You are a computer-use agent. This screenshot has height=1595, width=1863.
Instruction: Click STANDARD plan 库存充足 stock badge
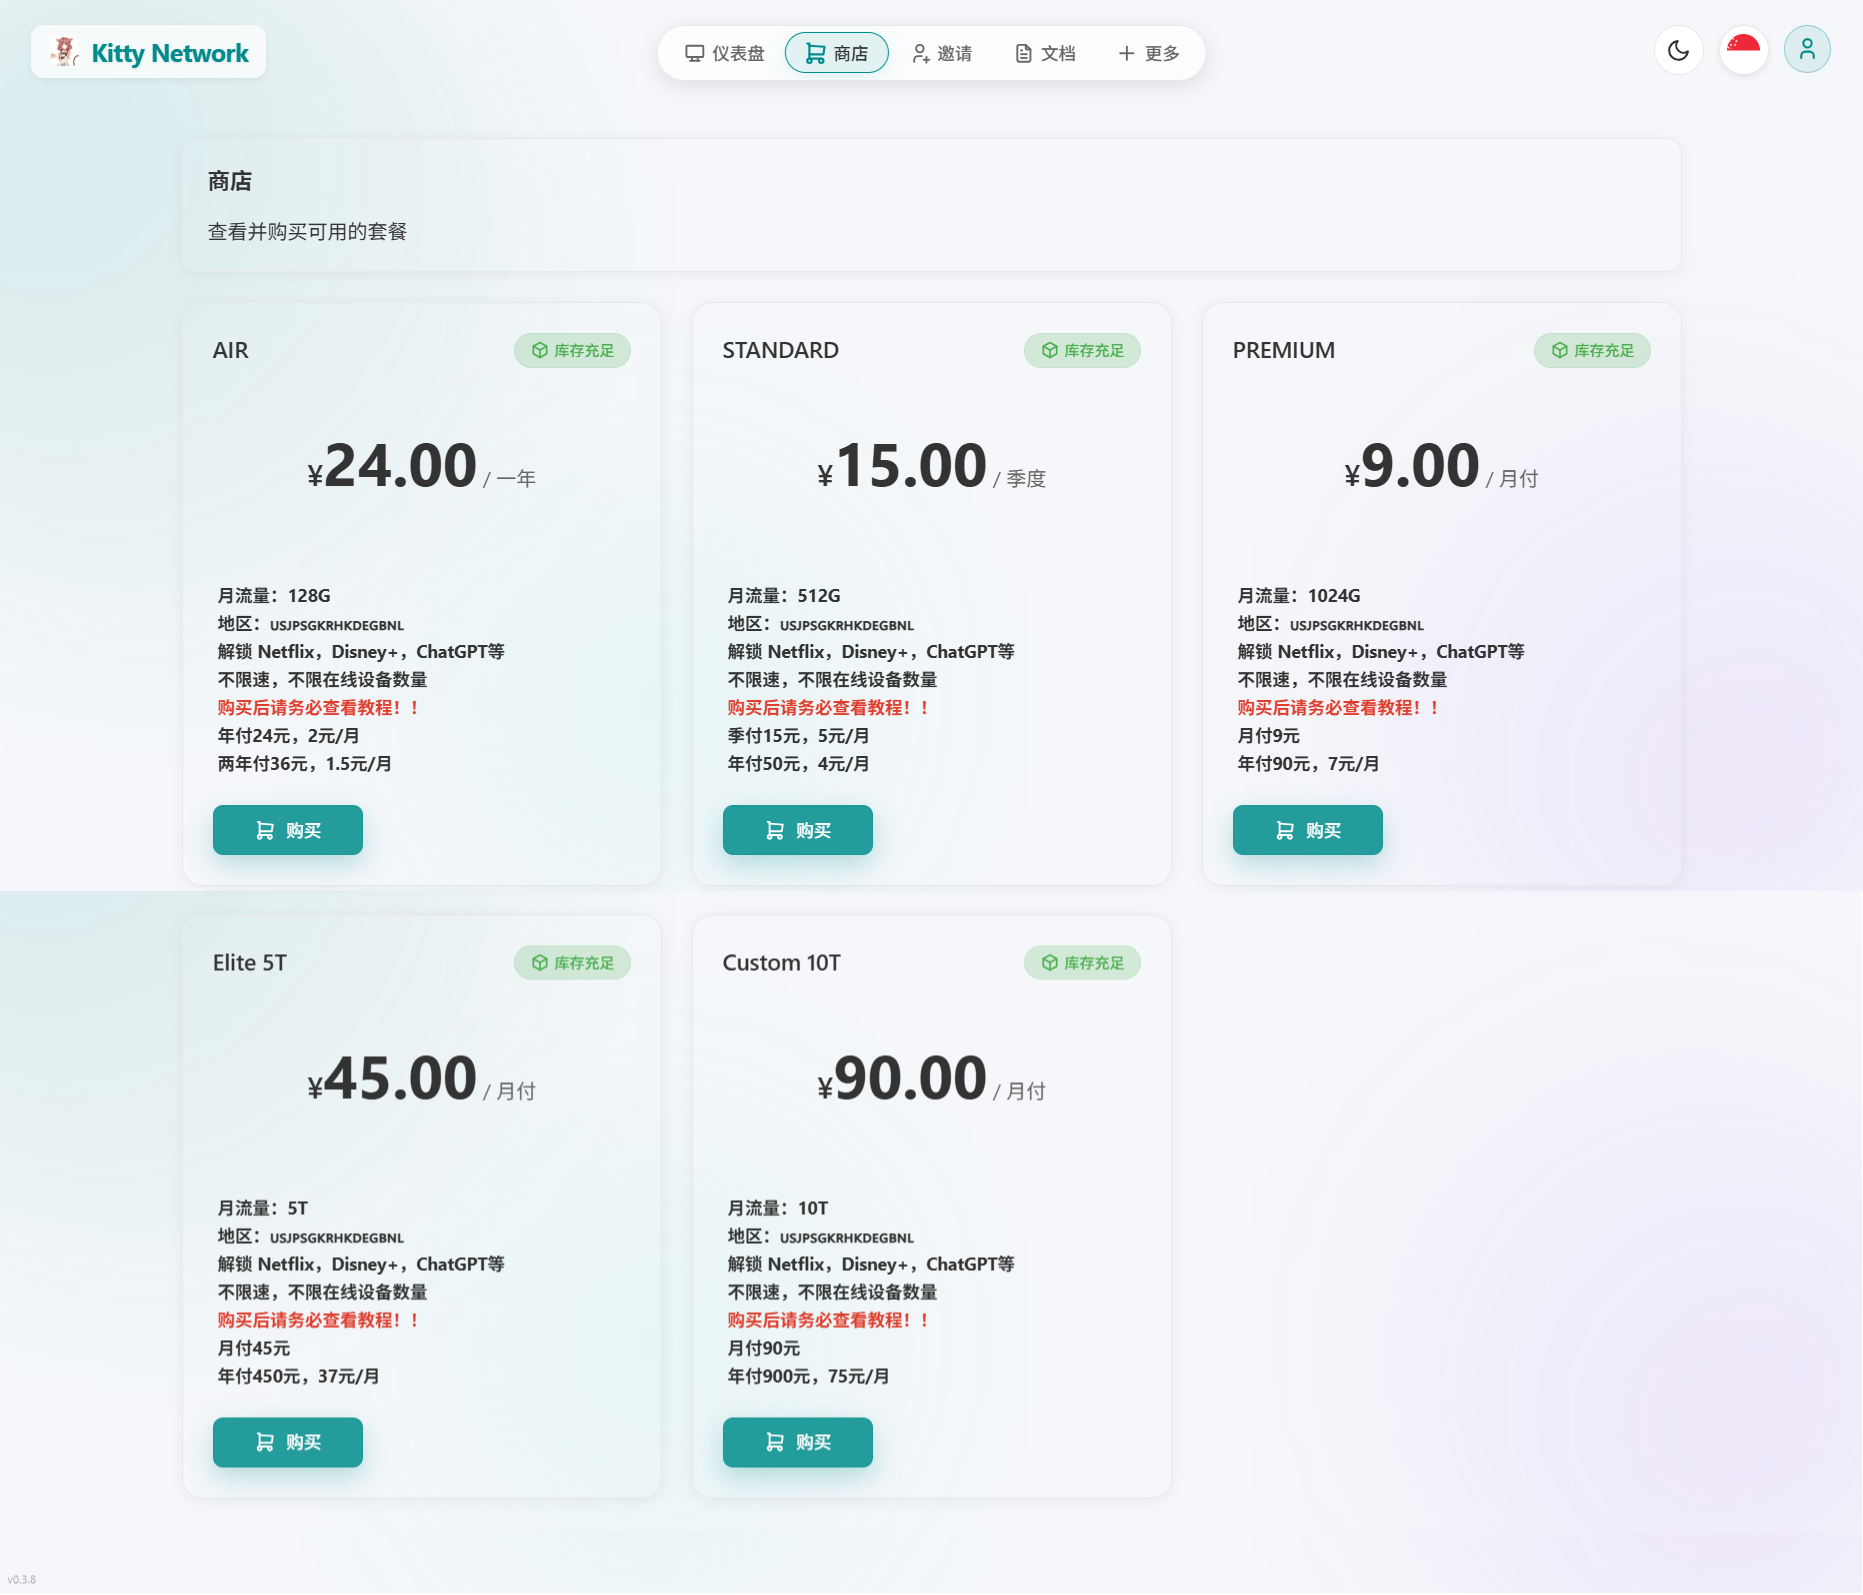pyautogui.click(x=1082, y=350)
